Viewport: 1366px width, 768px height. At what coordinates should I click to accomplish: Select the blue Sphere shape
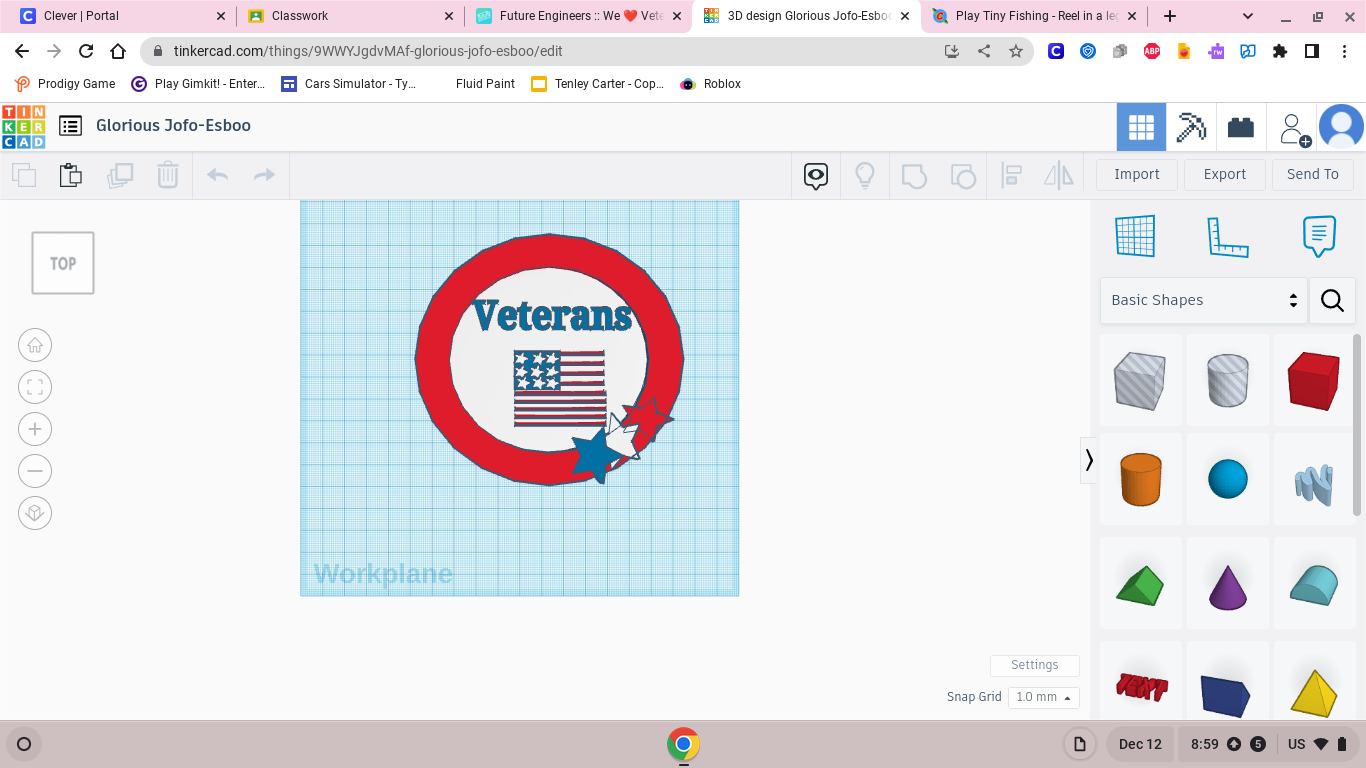click(x=1227, y=479)
